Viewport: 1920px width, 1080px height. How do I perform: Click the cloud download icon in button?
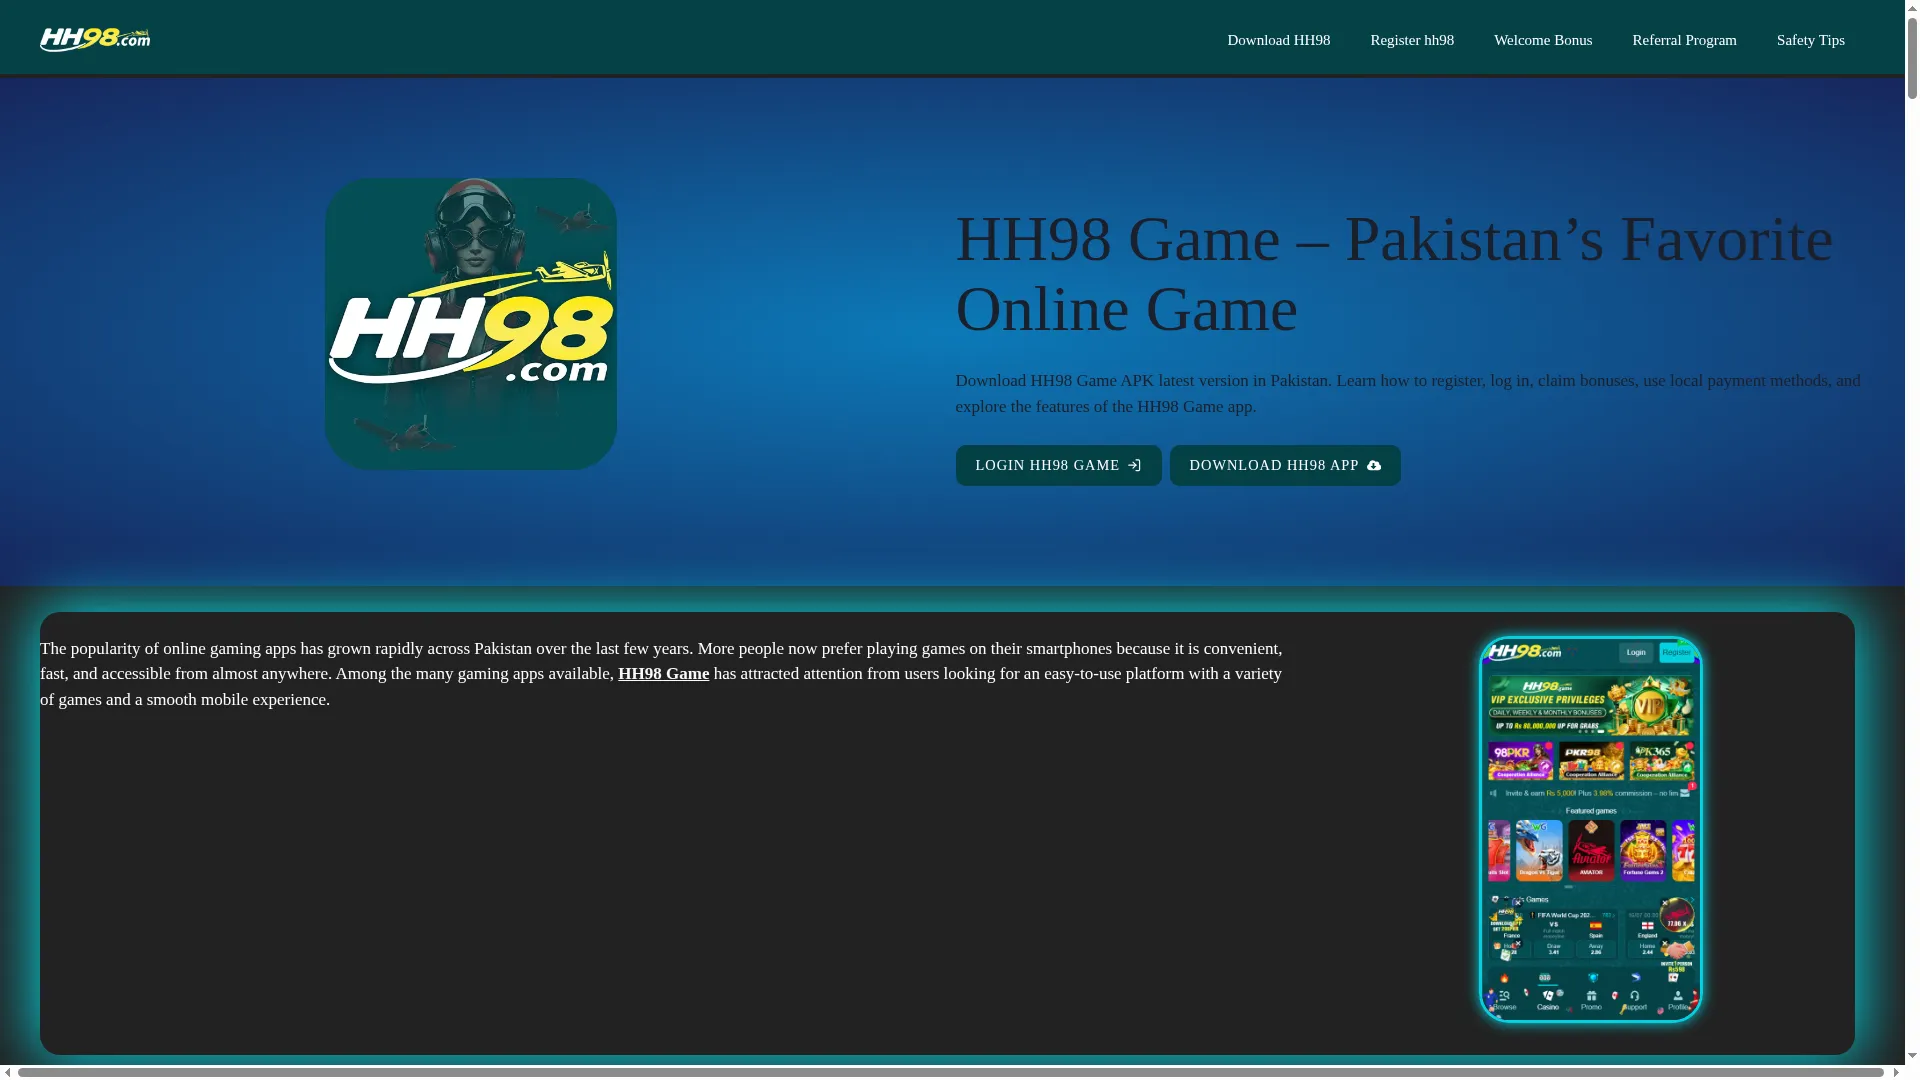1373,465
